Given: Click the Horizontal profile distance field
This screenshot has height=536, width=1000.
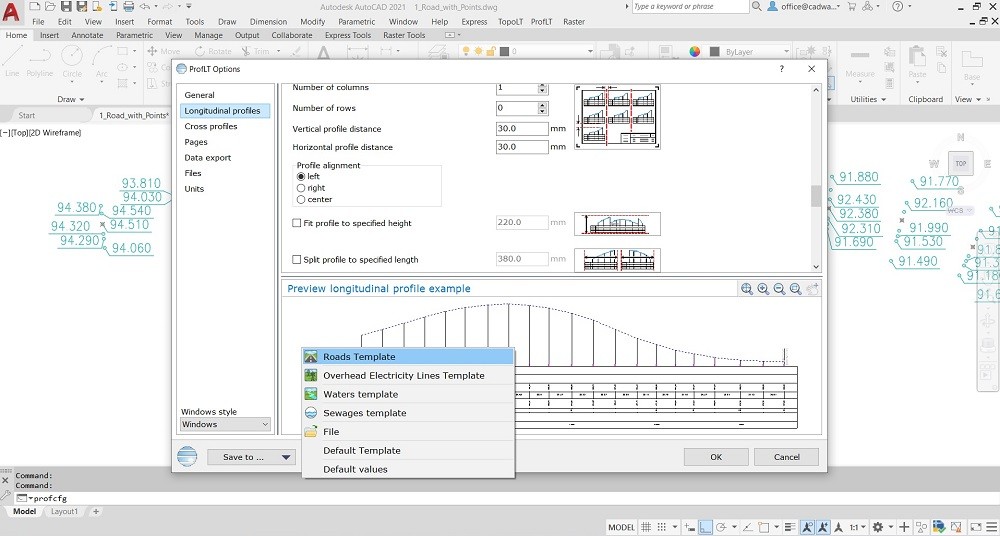Looking at the screenshot, I should [x=522, y=147].
